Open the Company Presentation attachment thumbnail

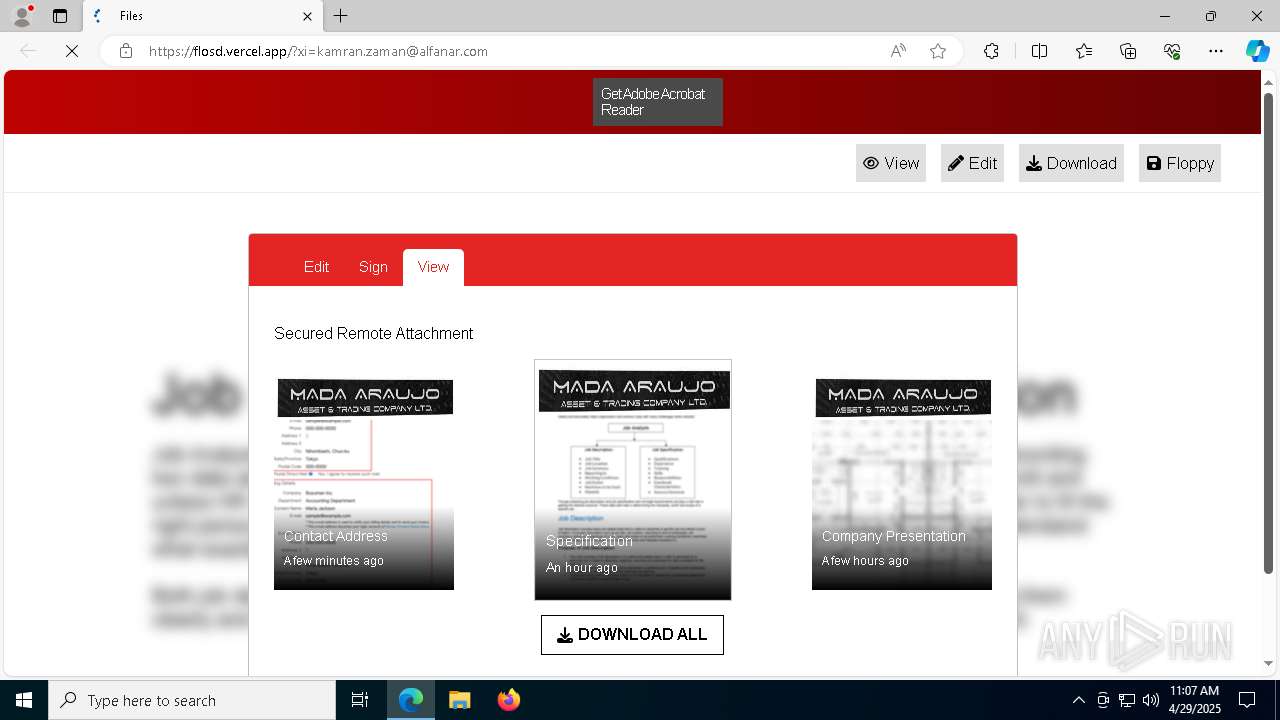click(902, 484)
